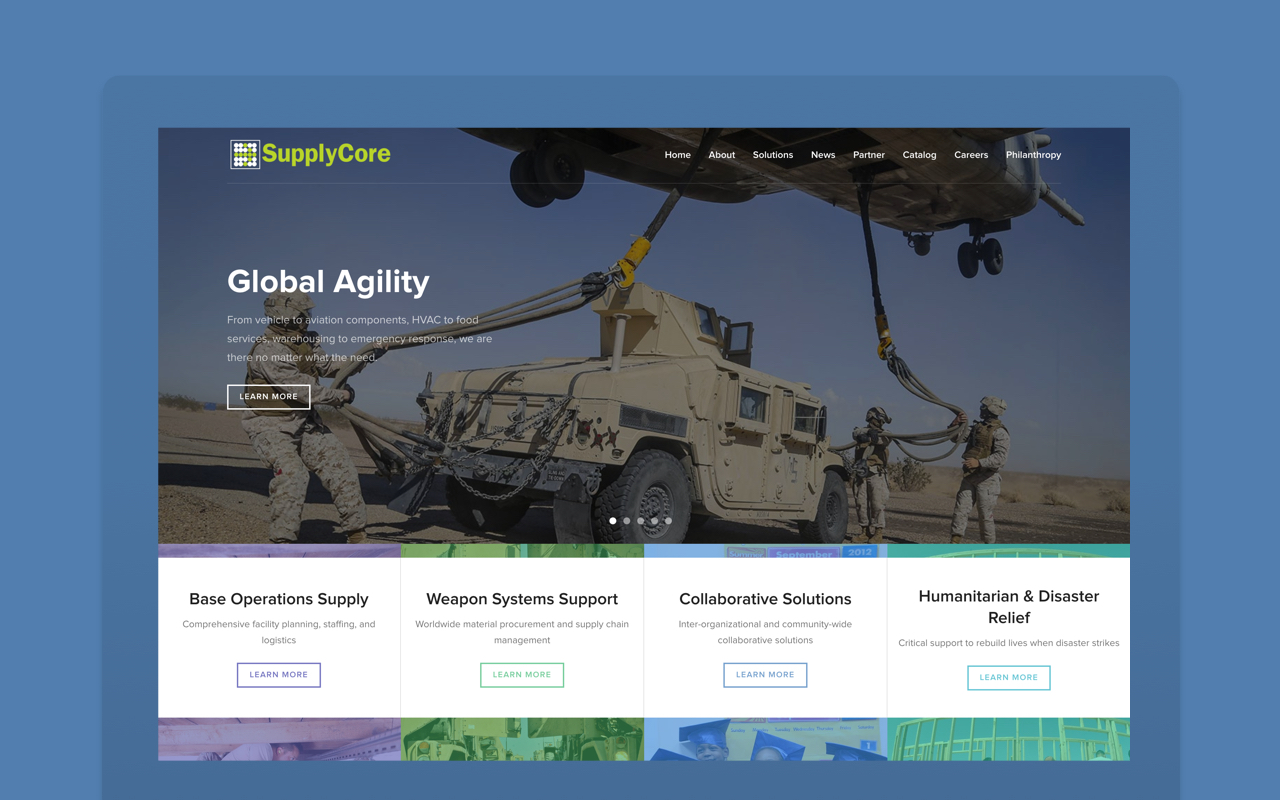Click Learn More under Global Agility

click(x=268, y=397)
